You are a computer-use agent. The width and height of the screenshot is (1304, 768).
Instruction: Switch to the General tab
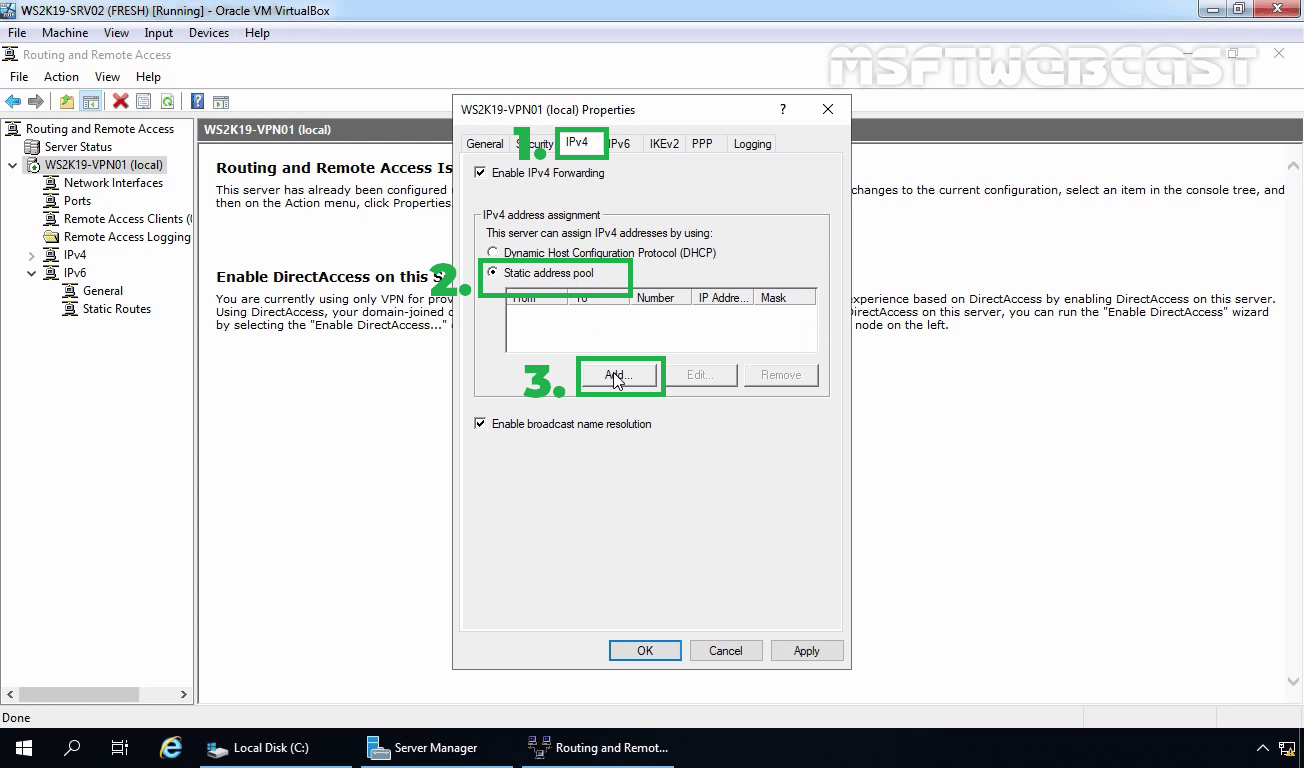tap(485, 144)
